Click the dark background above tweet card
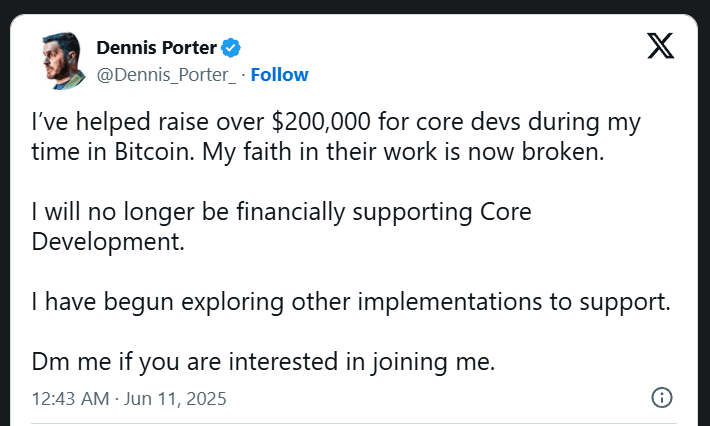This screenshot has height=426, width=710. [355, 7]
